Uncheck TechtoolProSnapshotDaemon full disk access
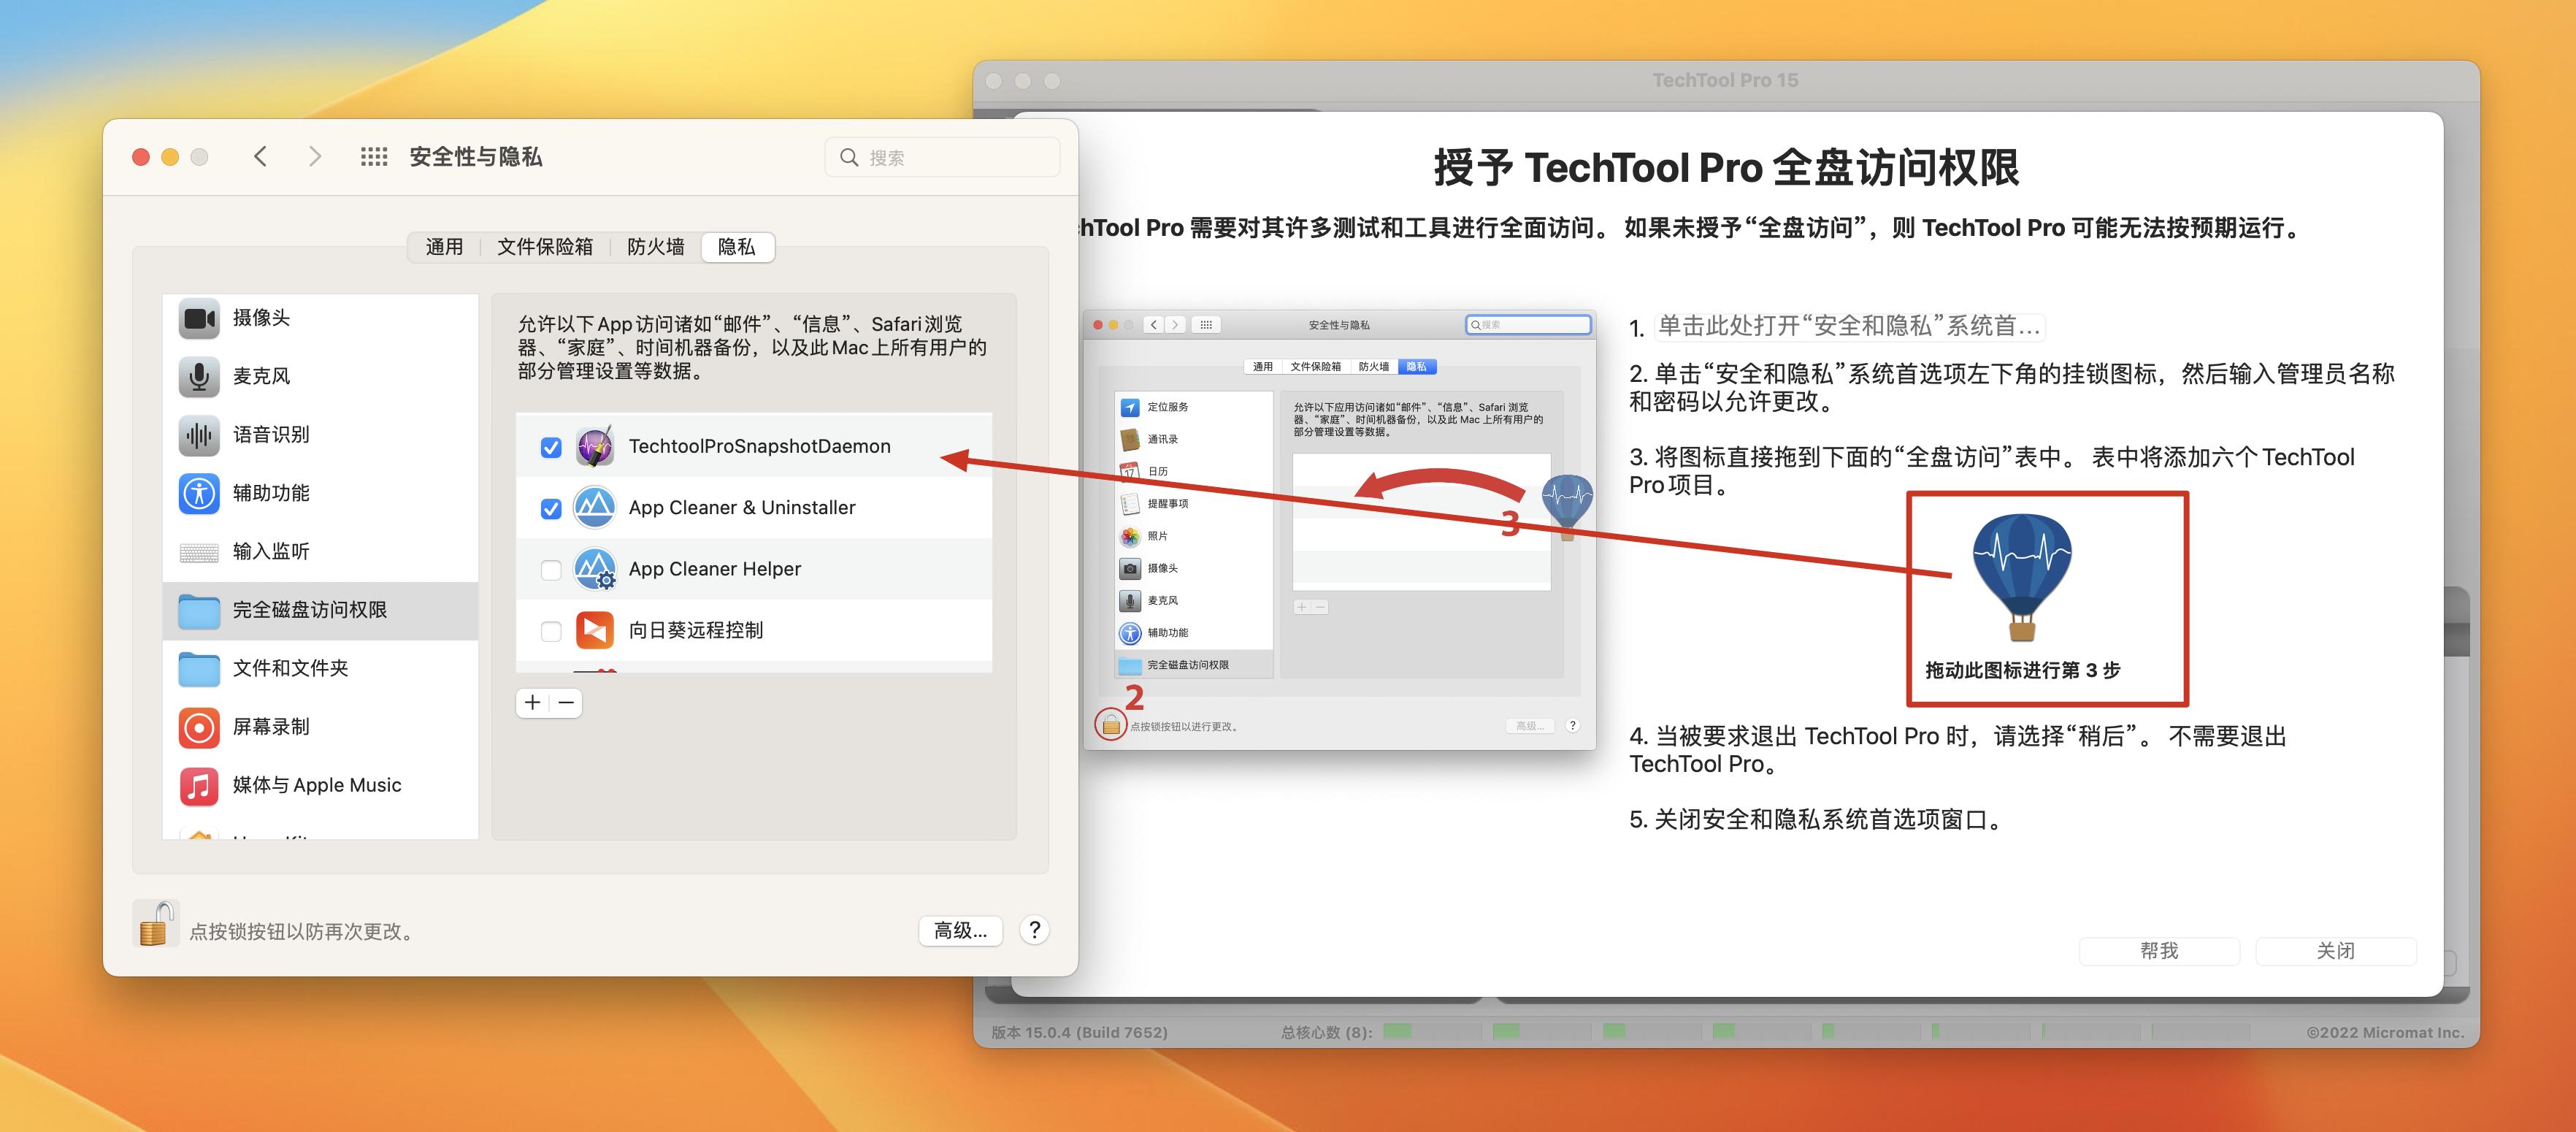The height and width of the screenshot is (1132, 2576). [x=551, y=447]
